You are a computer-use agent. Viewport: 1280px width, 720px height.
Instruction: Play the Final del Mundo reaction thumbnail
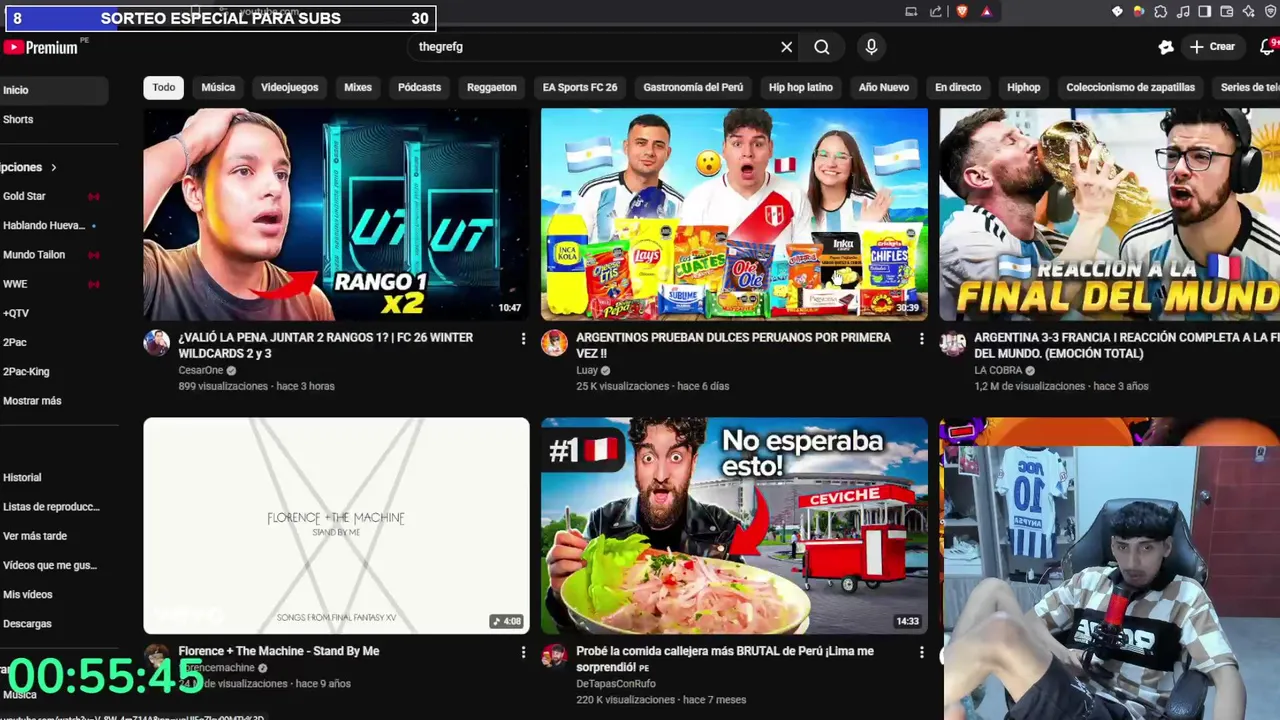(x=1109, y=214)
